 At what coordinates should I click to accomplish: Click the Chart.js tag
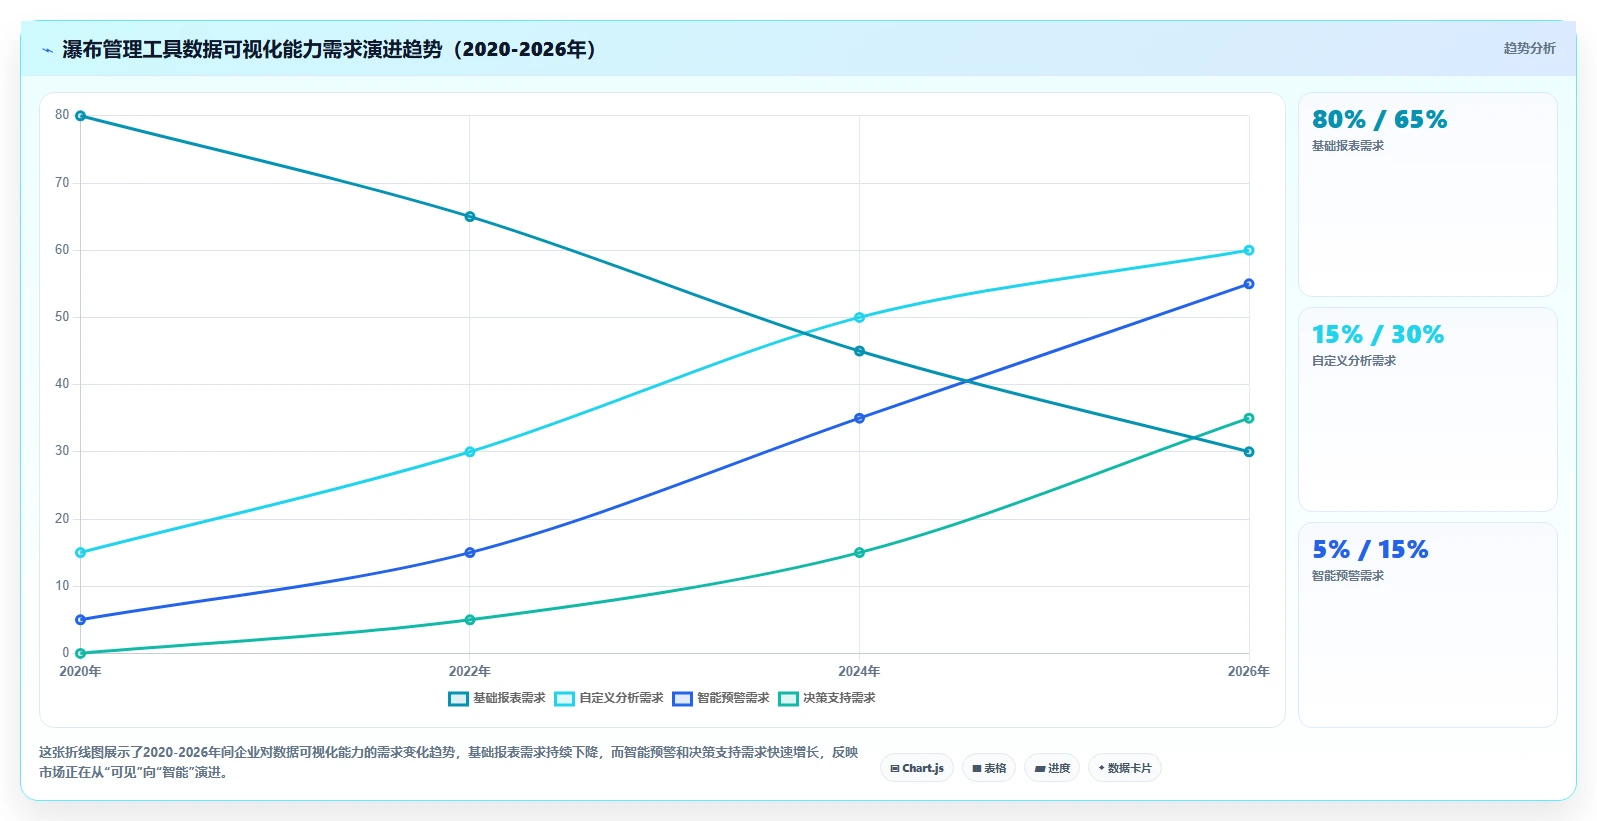tap(917, 768)
